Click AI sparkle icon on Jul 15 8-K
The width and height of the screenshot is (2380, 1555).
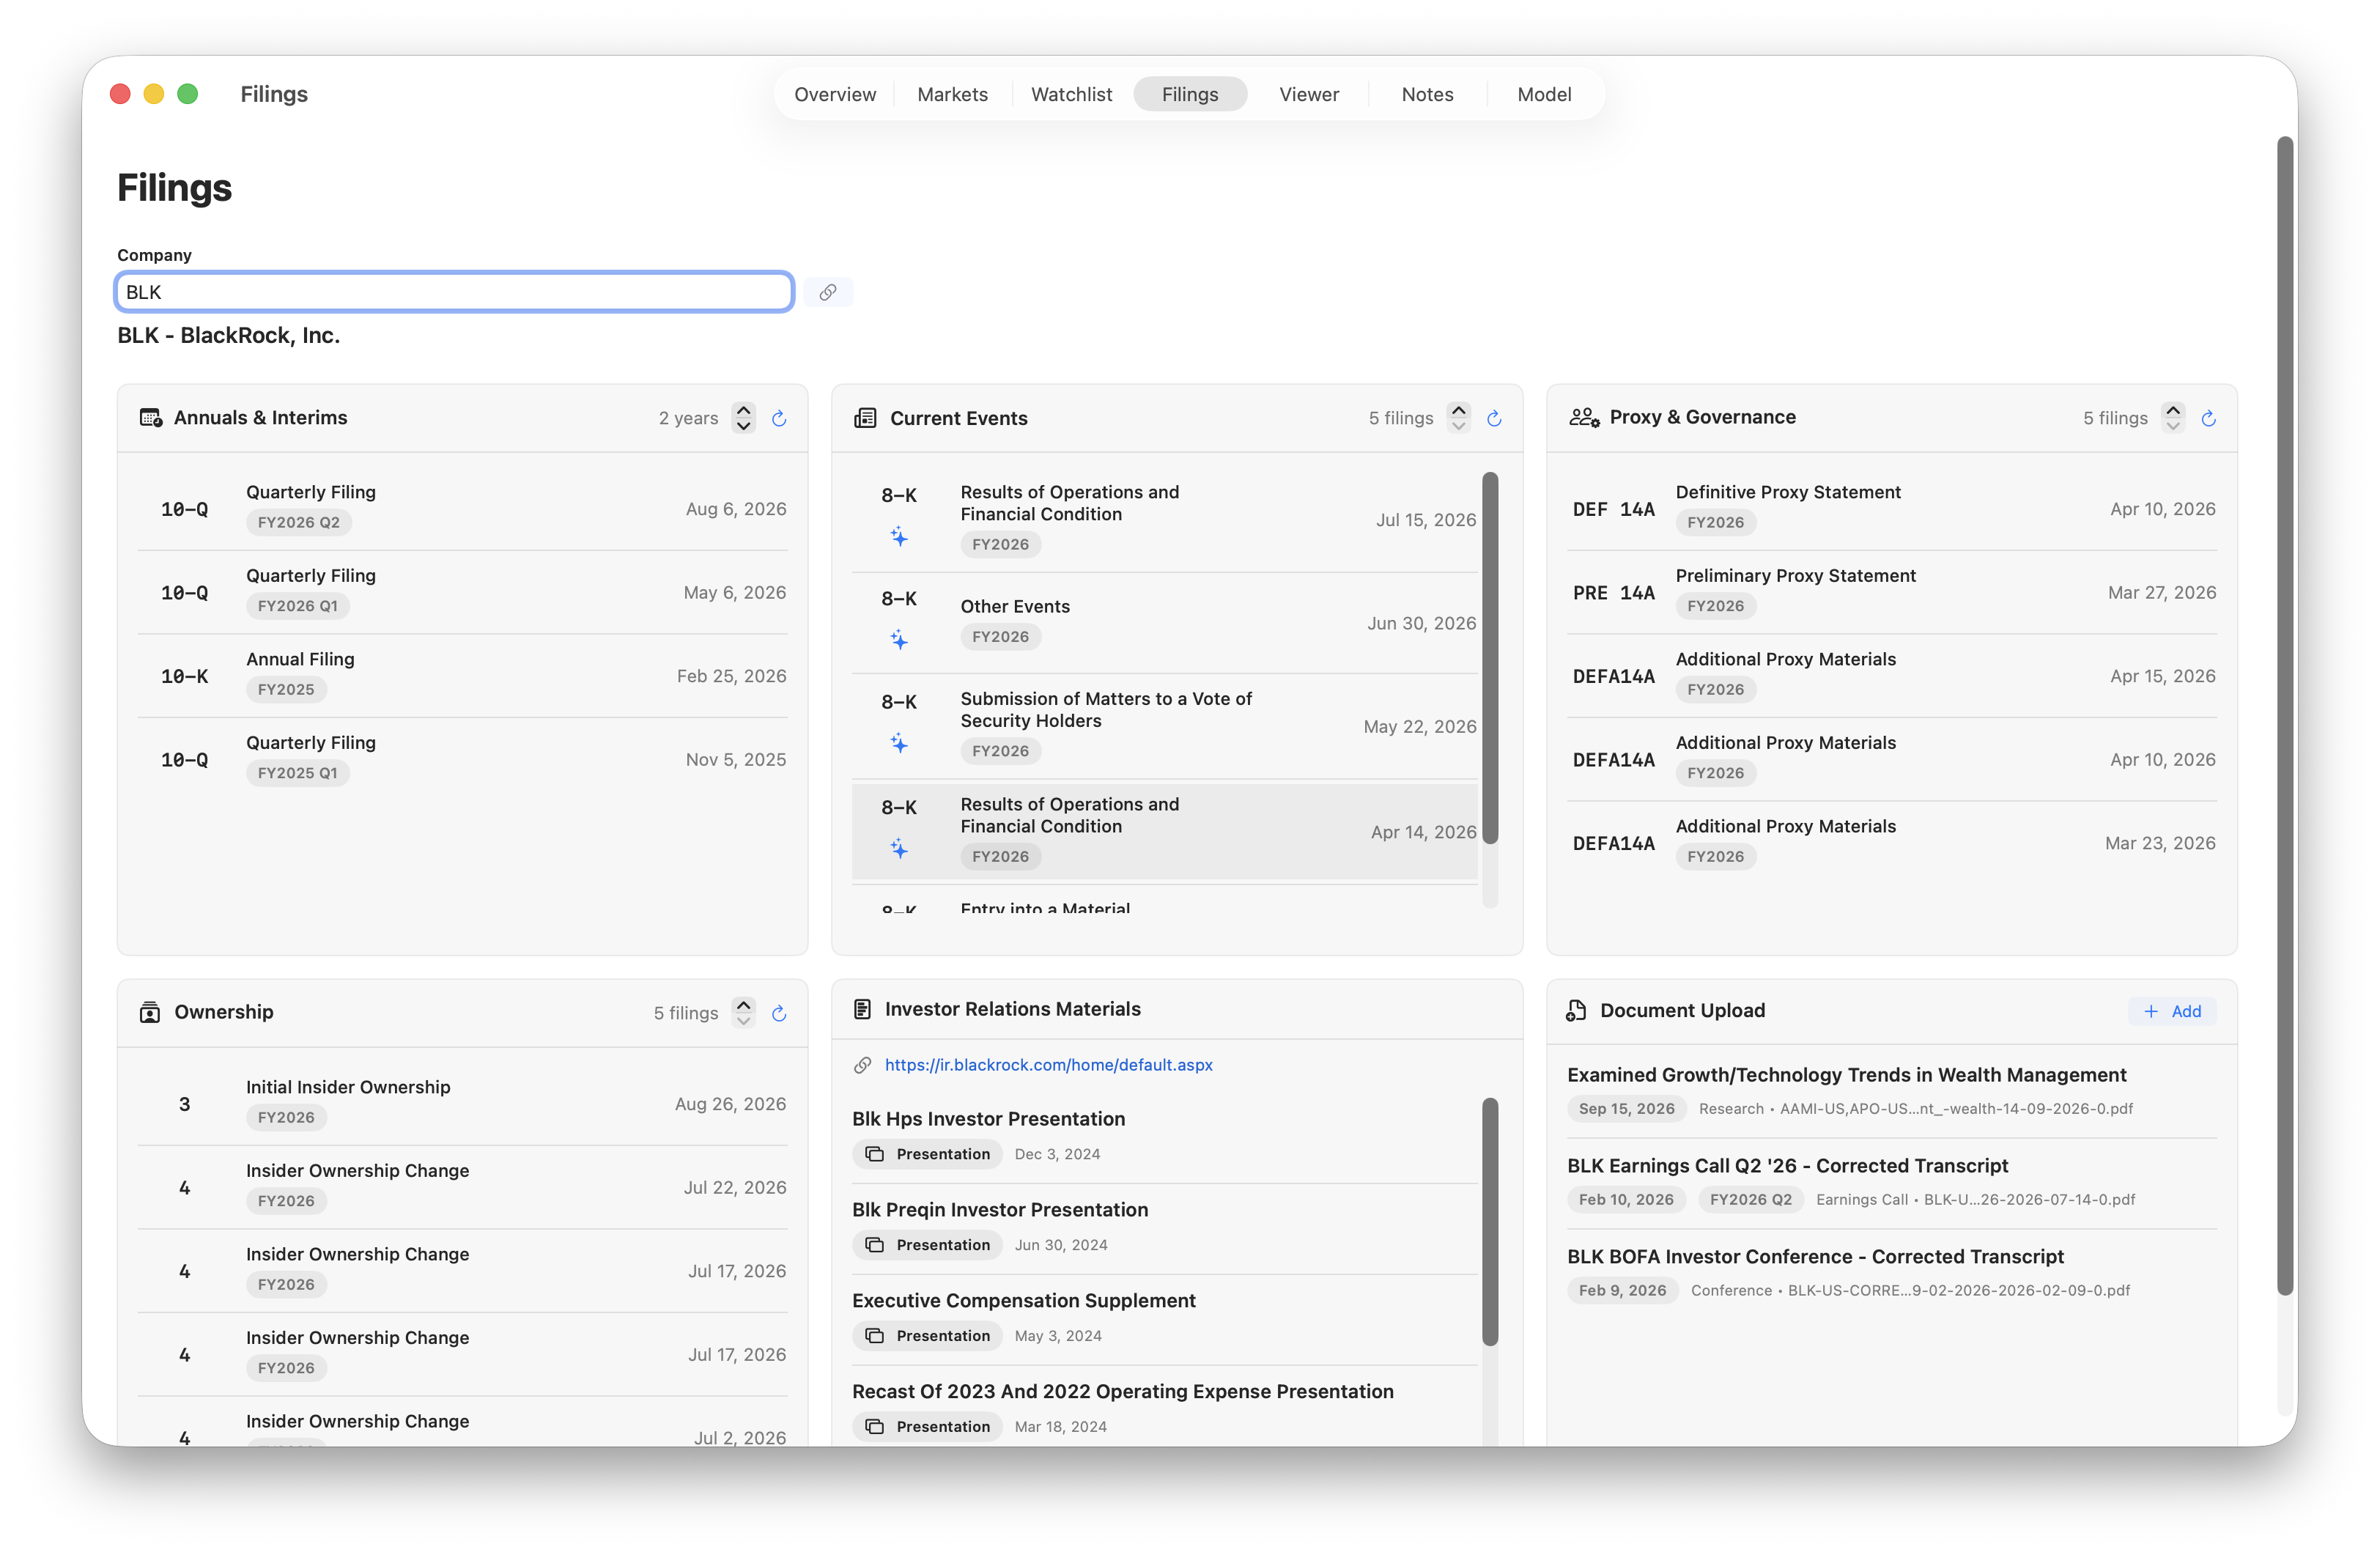tap(899, 537)
